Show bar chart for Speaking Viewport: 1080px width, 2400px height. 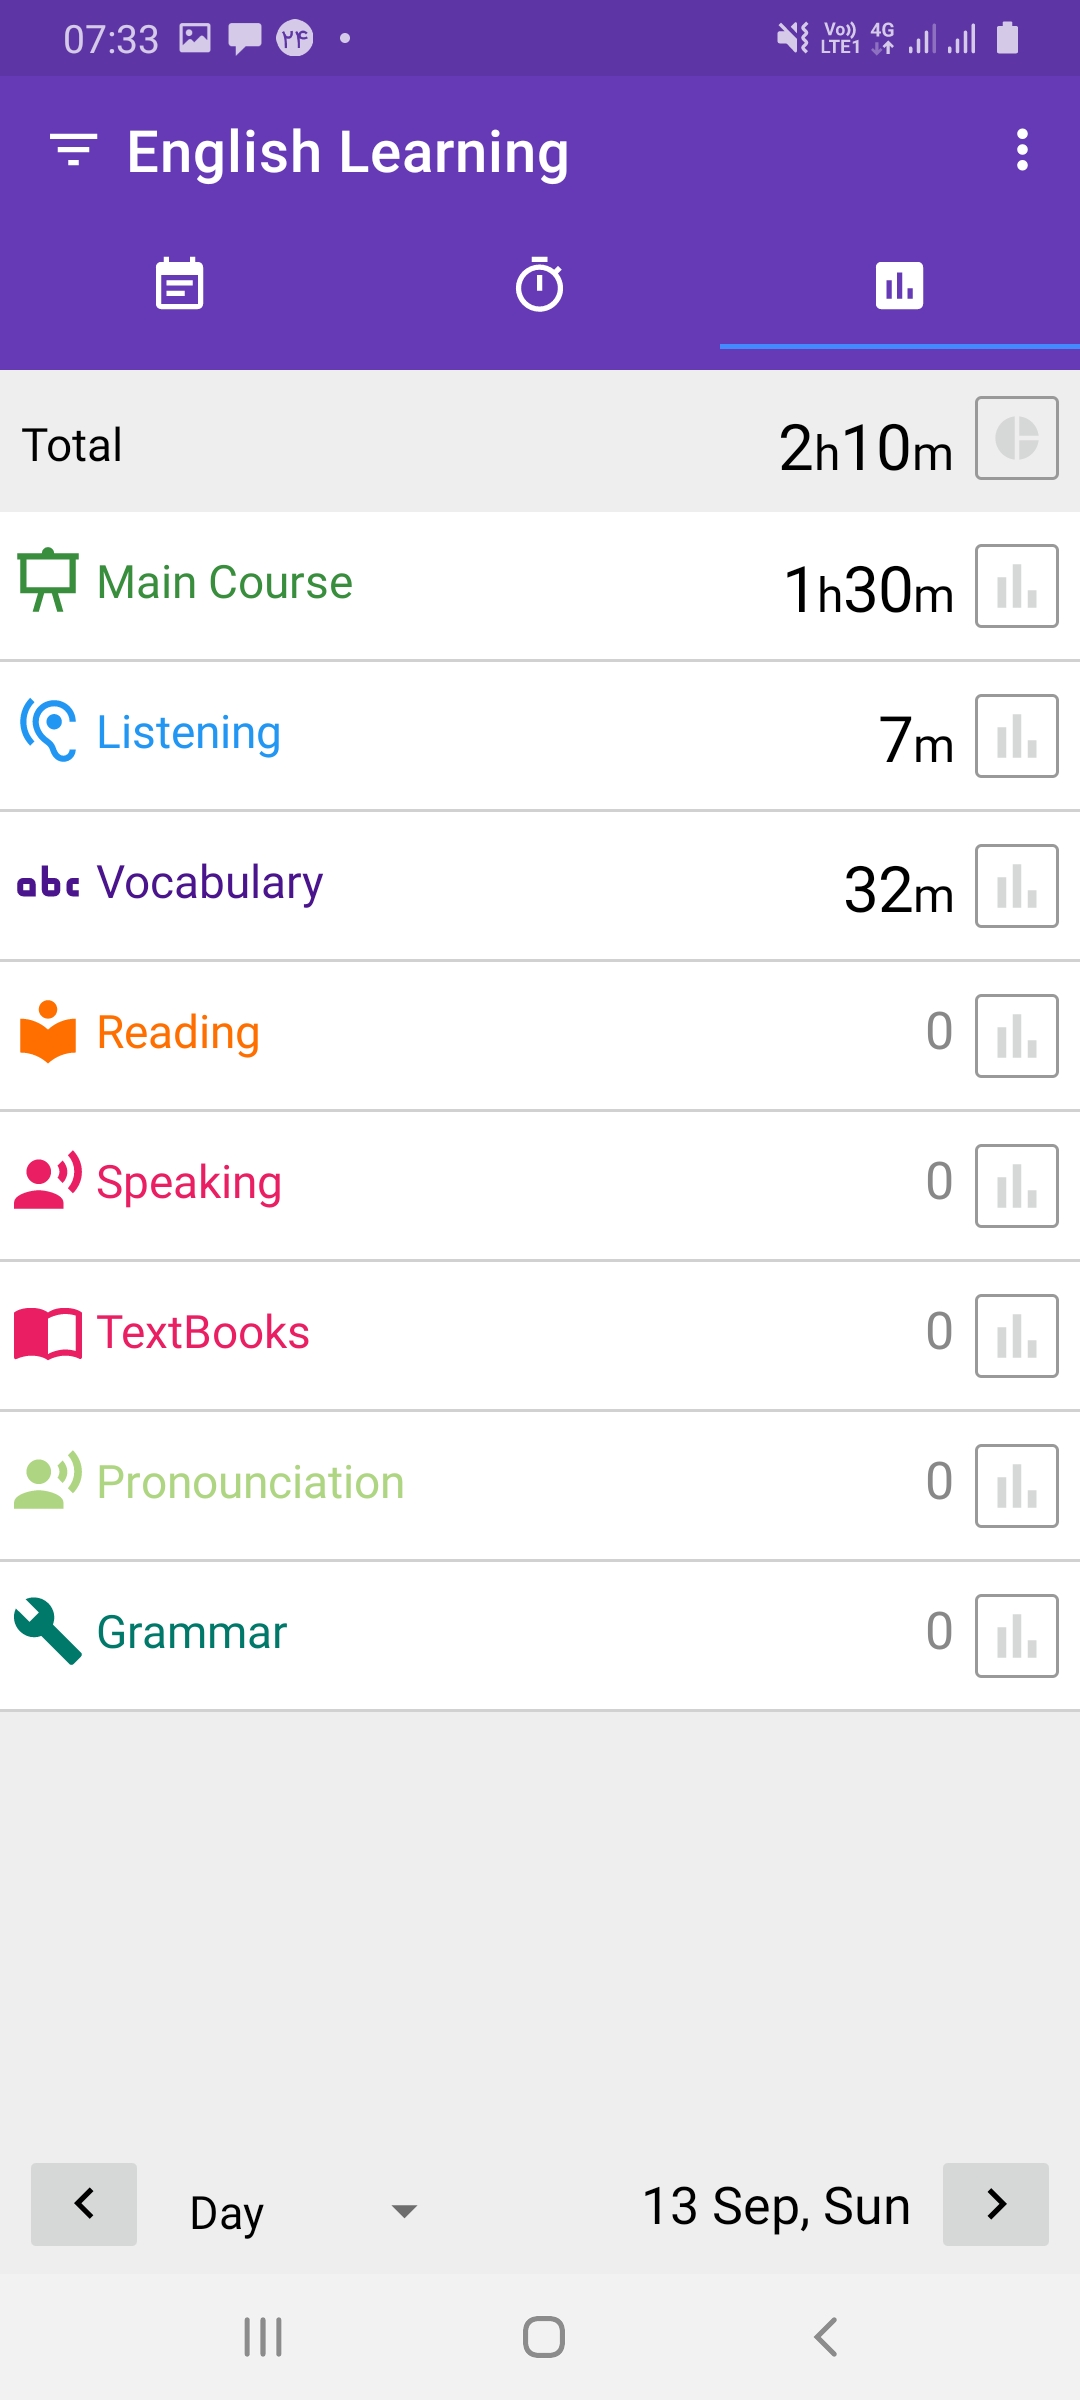[1017, 1186]
